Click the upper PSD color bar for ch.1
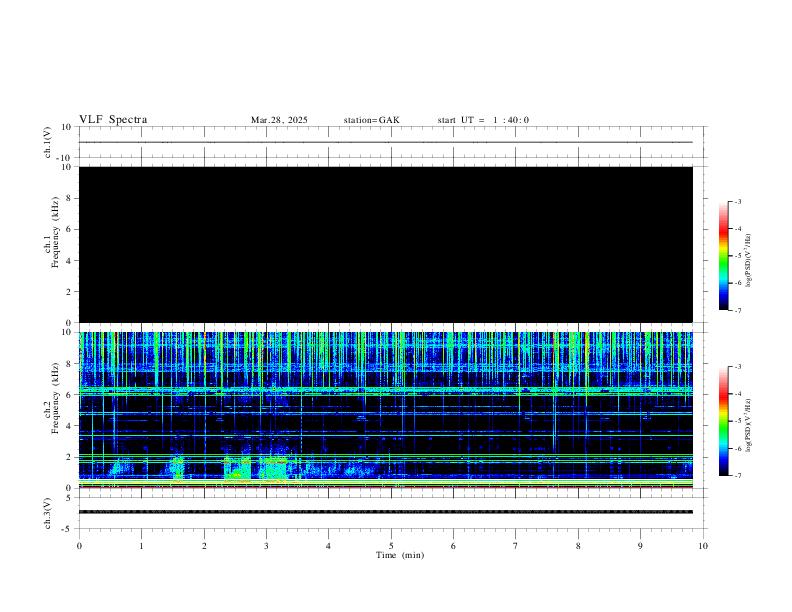This screenshot has width=792, height=612. point(724,256)
